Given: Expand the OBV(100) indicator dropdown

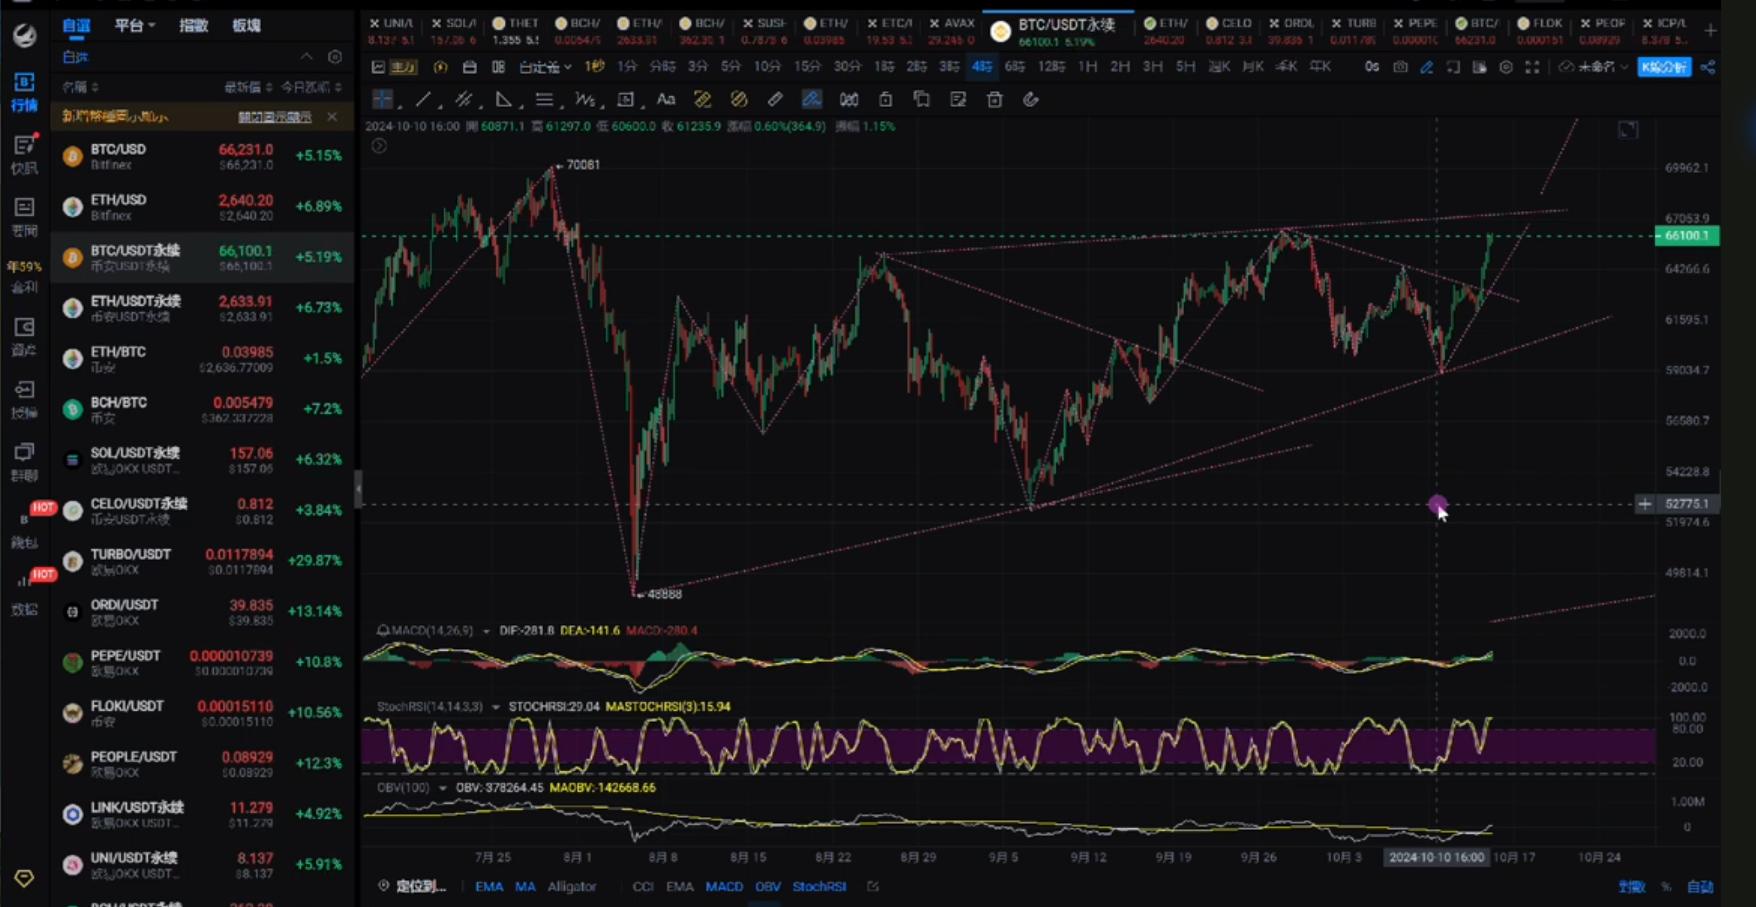Looking at the screenshot, I should [x=442, y=788].
